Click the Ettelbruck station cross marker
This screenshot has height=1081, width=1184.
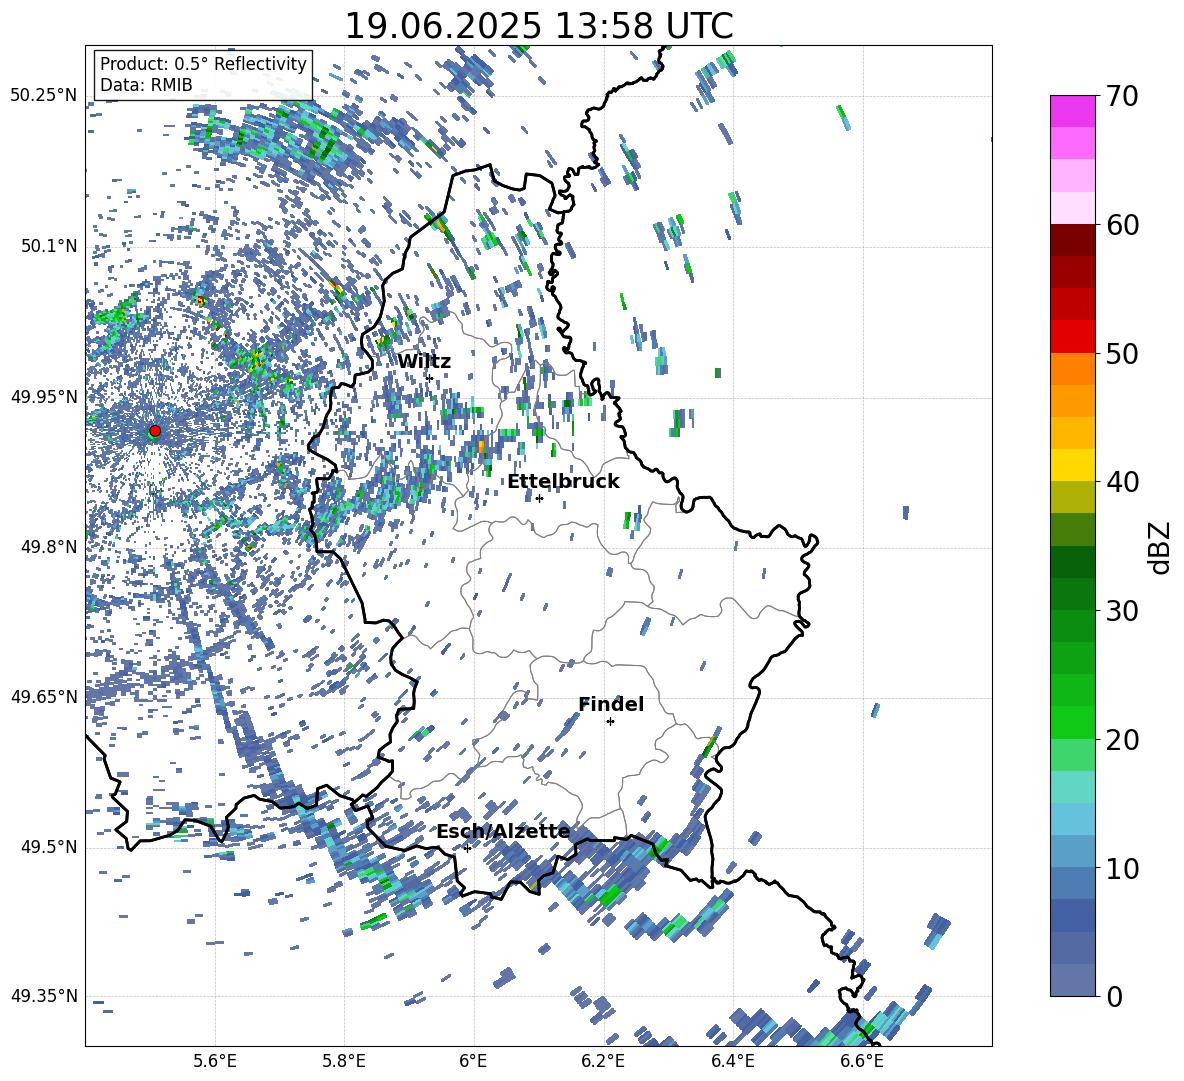(x=539, y=498)
